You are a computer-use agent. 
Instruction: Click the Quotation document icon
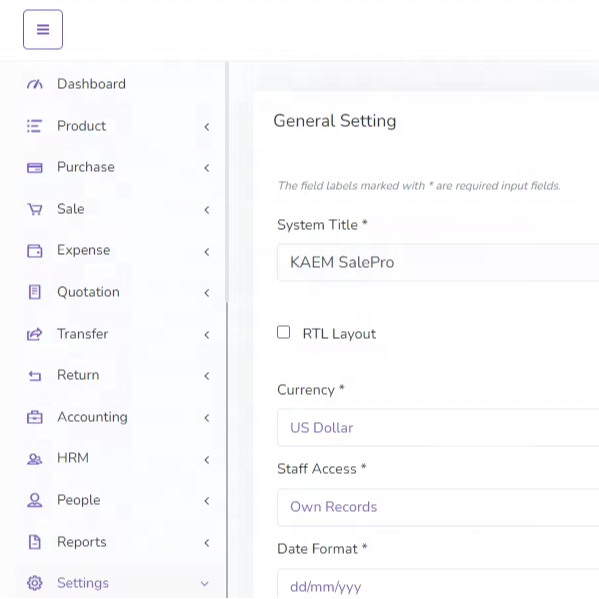point(35,292)
